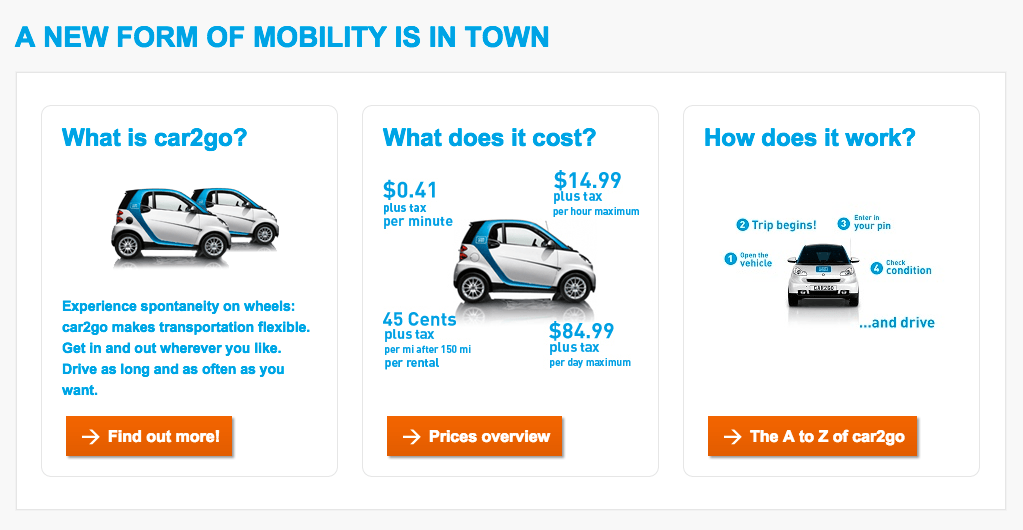This screenshot has height=530, width=1023.
Task: Click the arrow icon on 'The A to Z of car2go'
Action: coord(732,436)
